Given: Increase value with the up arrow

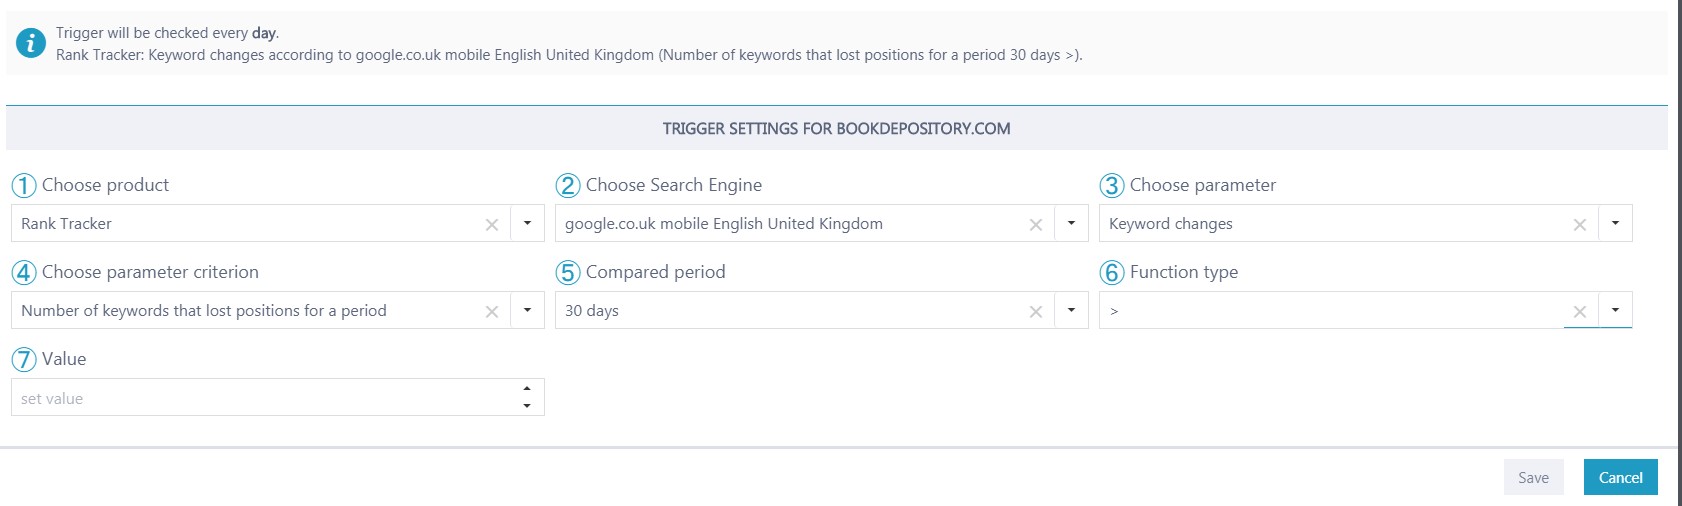Looking at the screenshot, I should (527, 389).
